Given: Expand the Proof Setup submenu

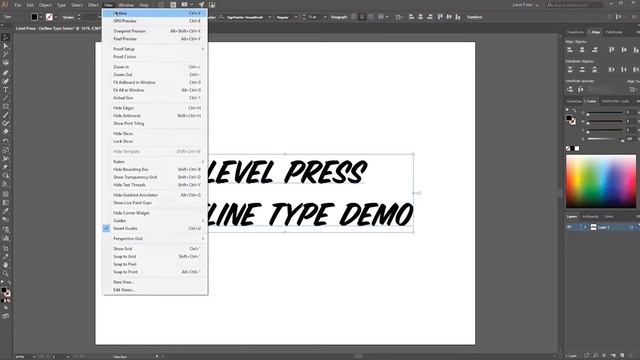Looking at the screenshot, I should pos(155,49).
